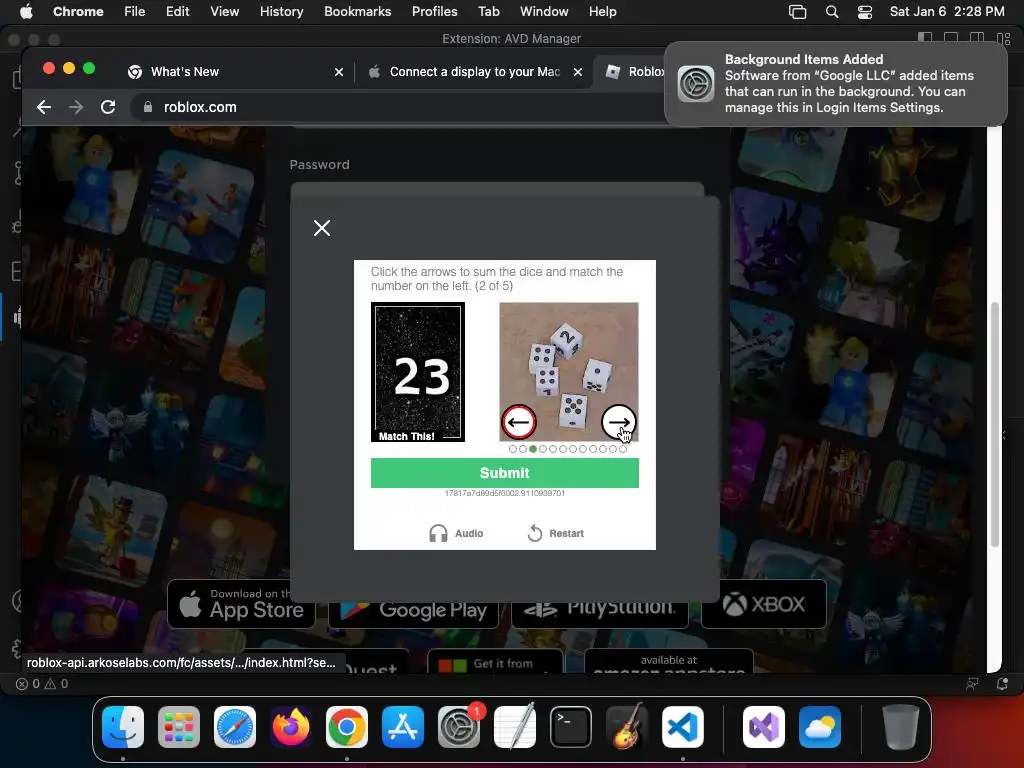Close the verification dialog with X
This screenshot has width=1024, height=768.
point(321,228)
